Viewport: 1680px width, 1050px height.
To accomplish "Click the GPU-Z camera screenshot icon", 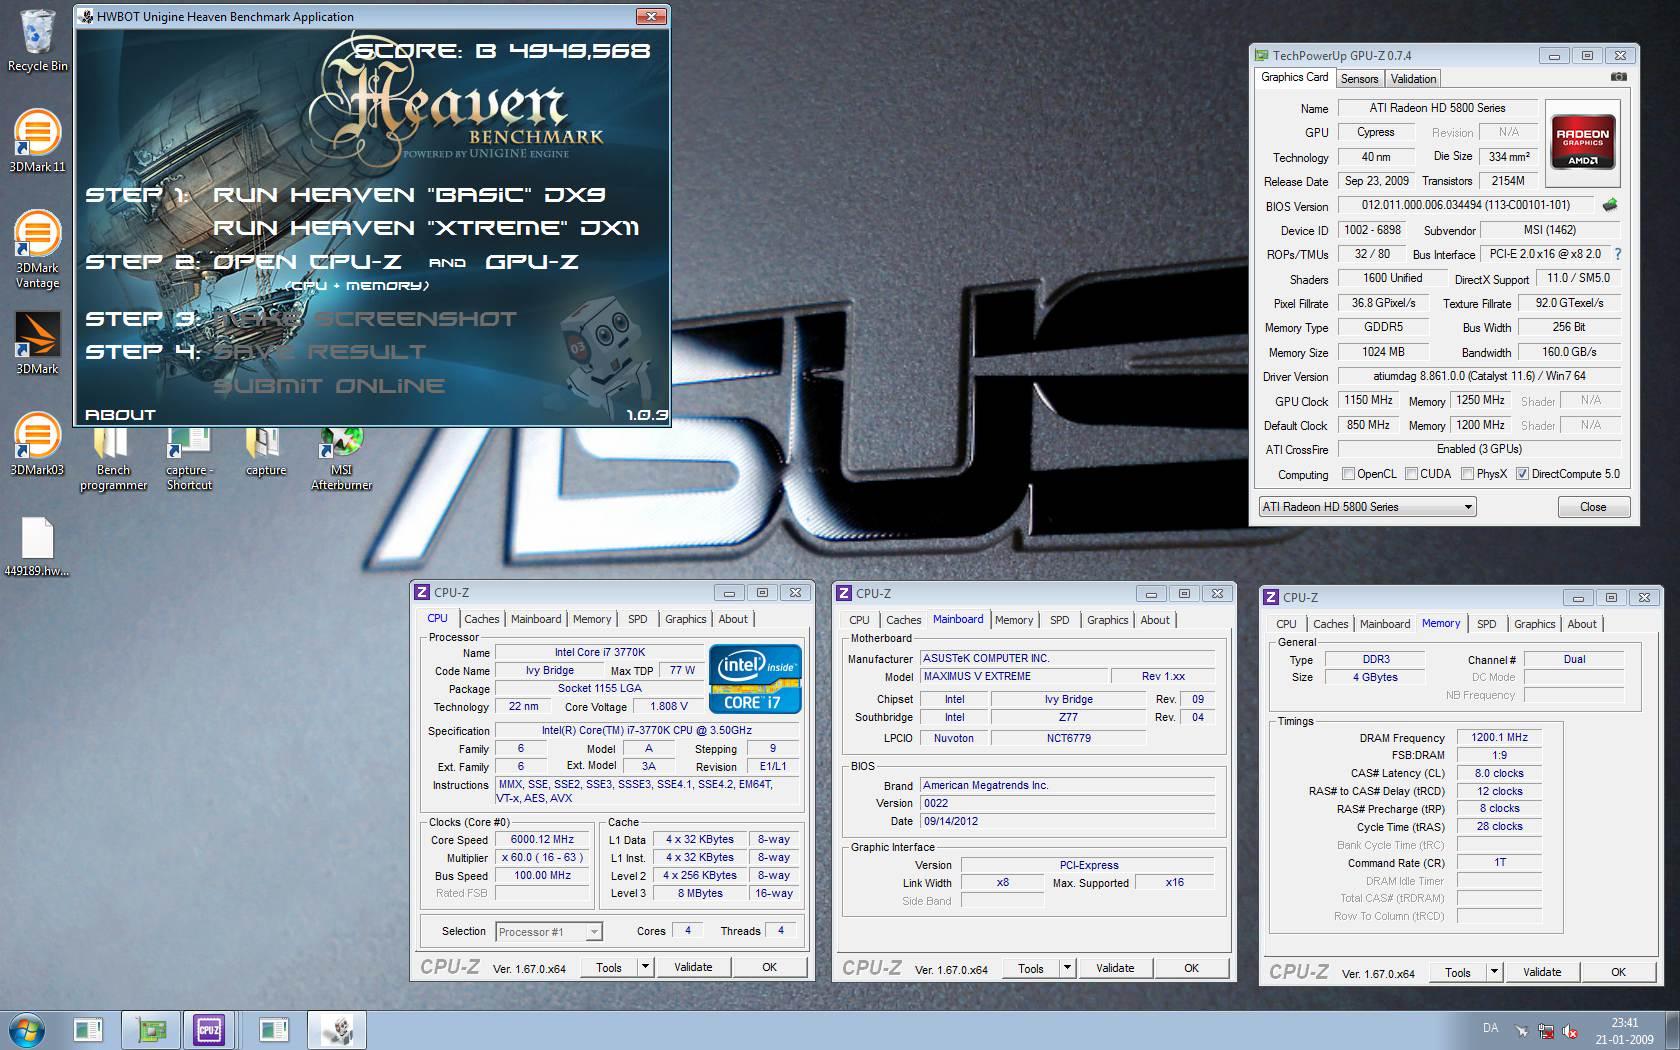I will pyautogui.click(x=1619, y=78).
